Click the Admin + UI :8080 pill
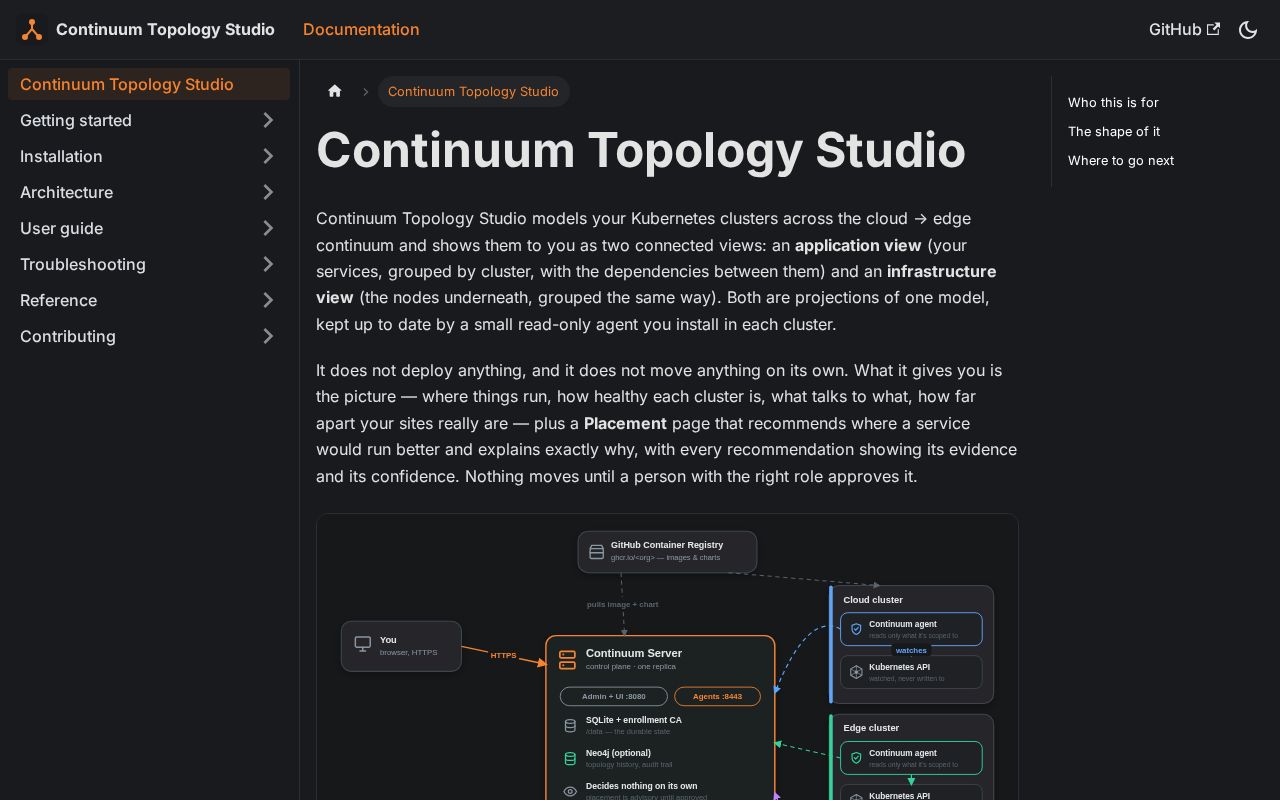The height and width of the screenshot is (800, 1280). click(613, 696)
